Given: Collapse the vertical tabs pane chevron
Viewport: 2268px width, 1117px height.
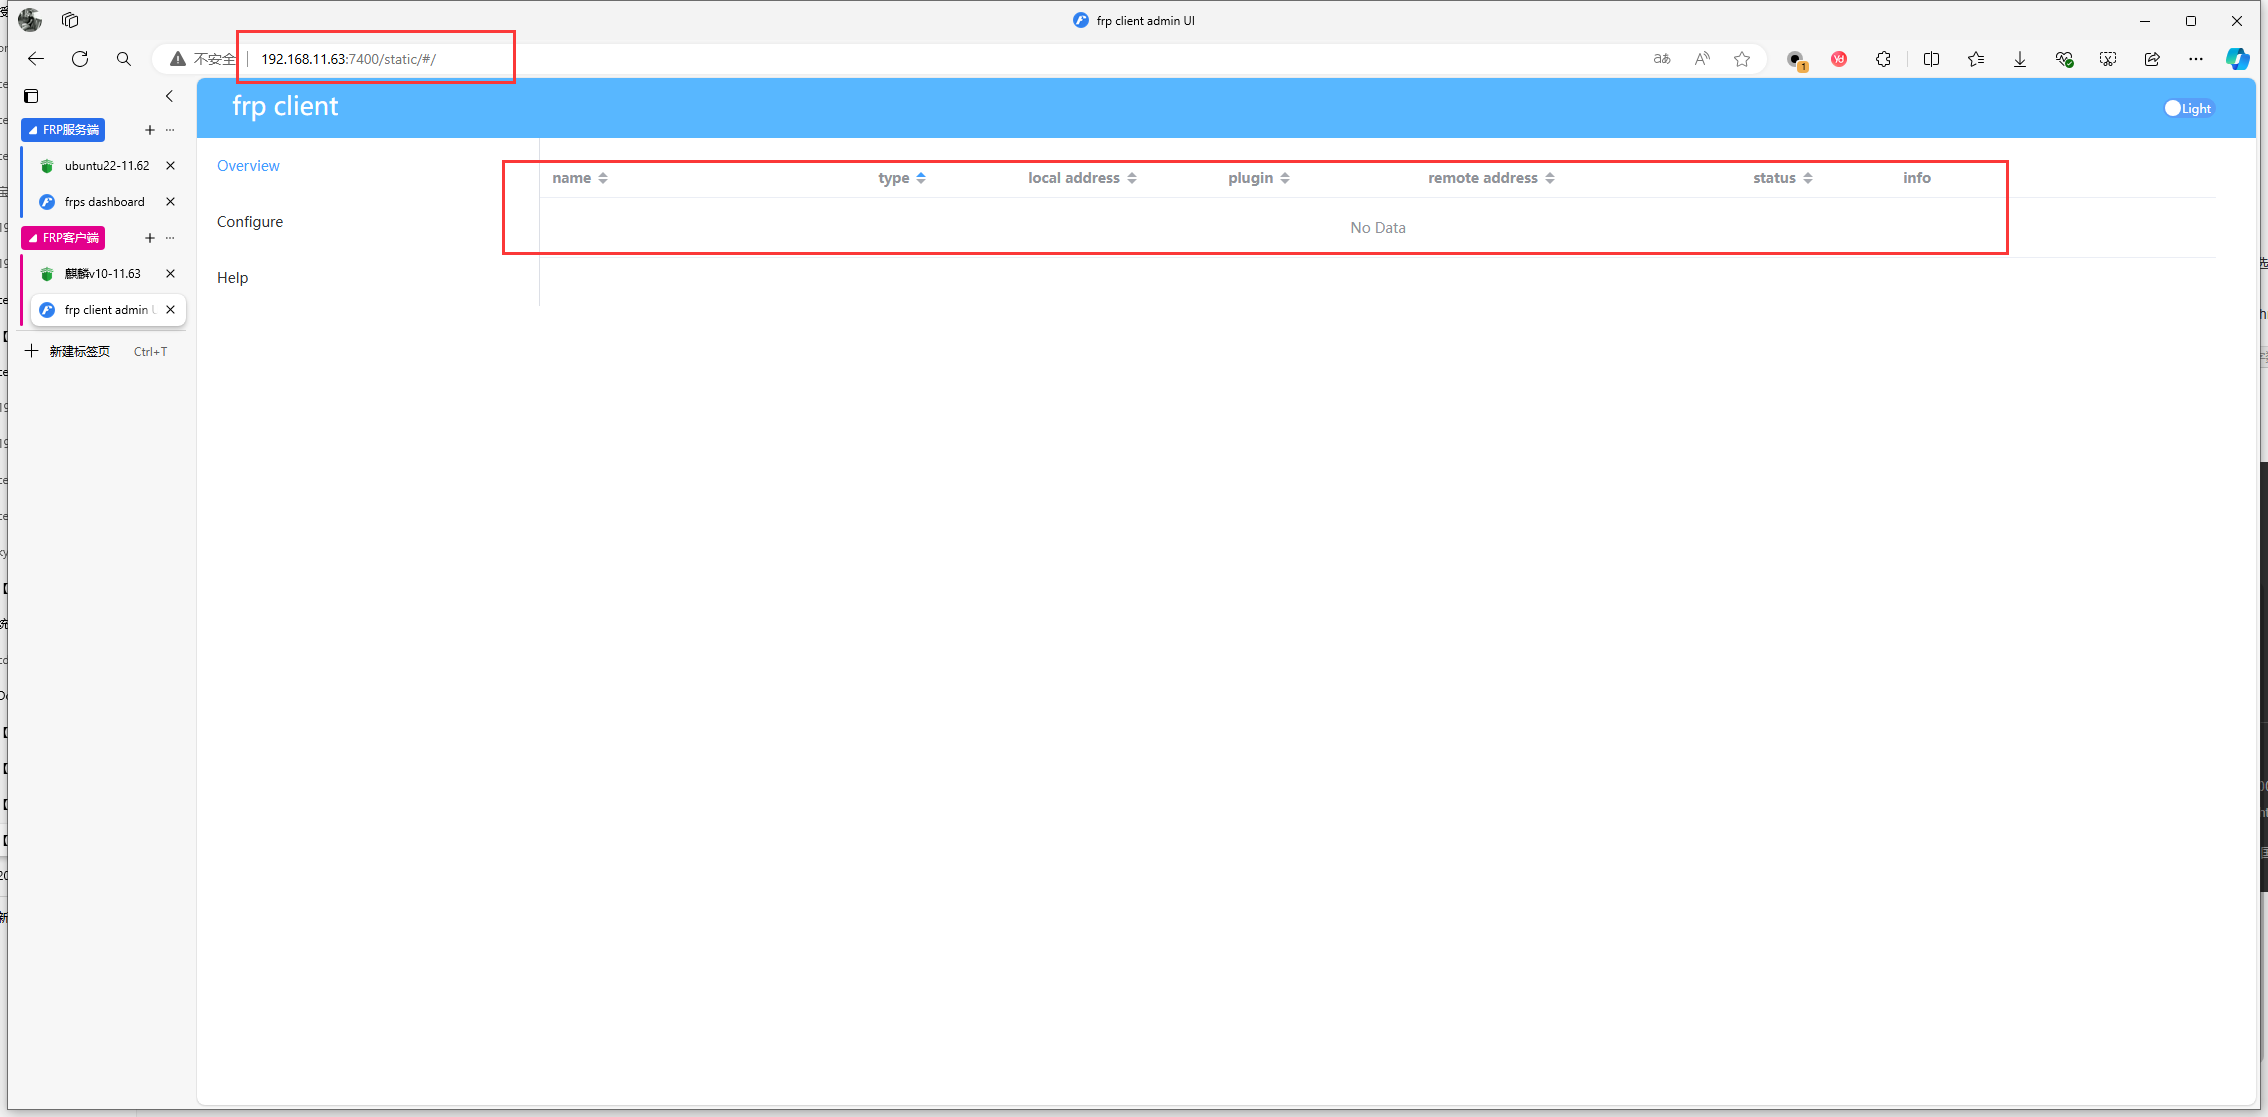Looking at the screenshot, I should point(169,96).
